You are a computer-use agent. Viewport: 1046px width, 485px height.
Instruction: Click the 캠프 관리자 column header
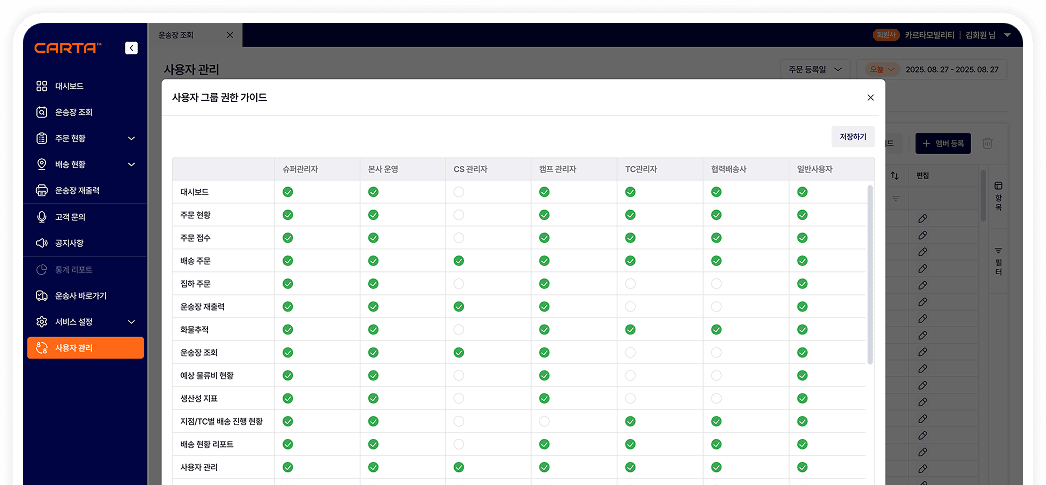pos(558,169)
